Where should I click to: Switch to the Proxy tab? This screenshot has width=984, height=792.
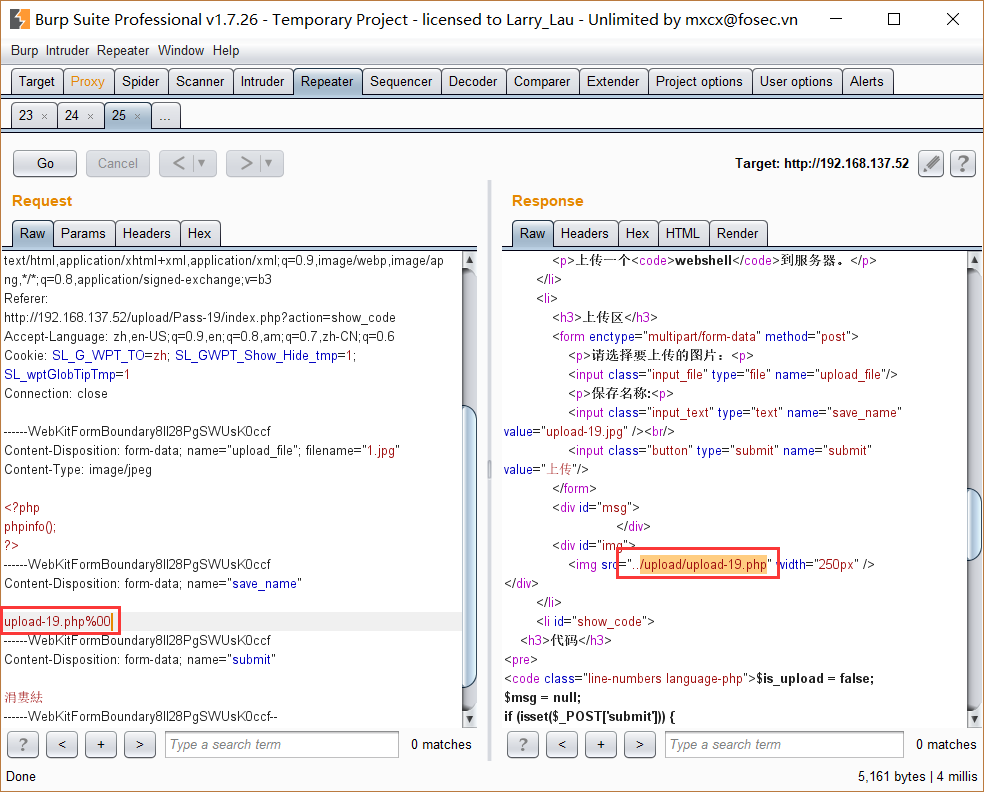[87, 82]
